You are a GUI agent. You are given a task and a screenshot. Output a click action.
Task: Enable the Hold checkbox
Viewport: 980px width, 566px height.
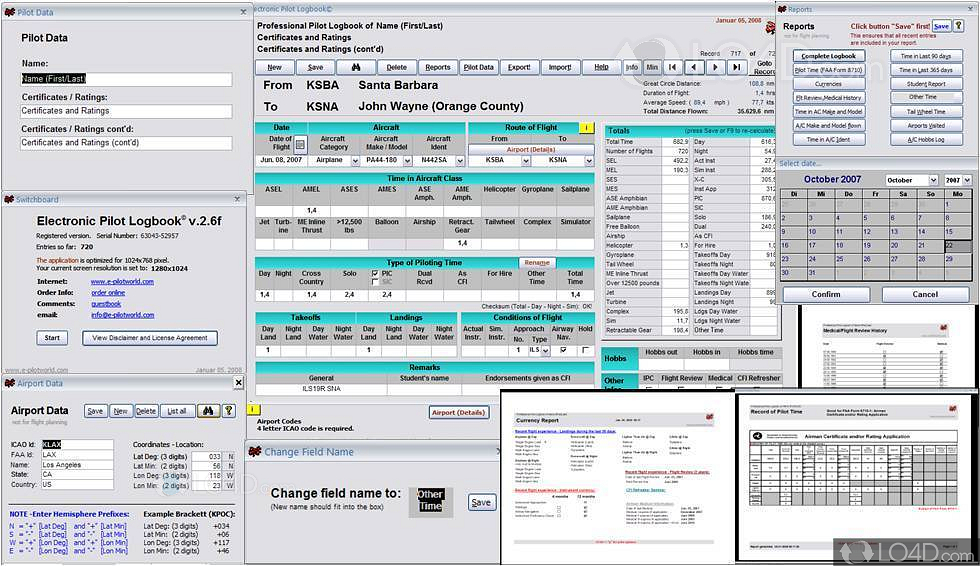pos(585,350)
